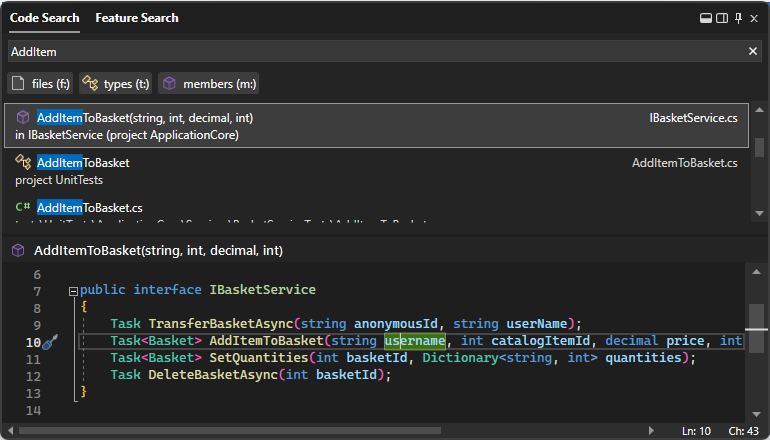The image size is (770, 440).
Task: Click the Ln: 10 line indicator
Action: (696, 431)
